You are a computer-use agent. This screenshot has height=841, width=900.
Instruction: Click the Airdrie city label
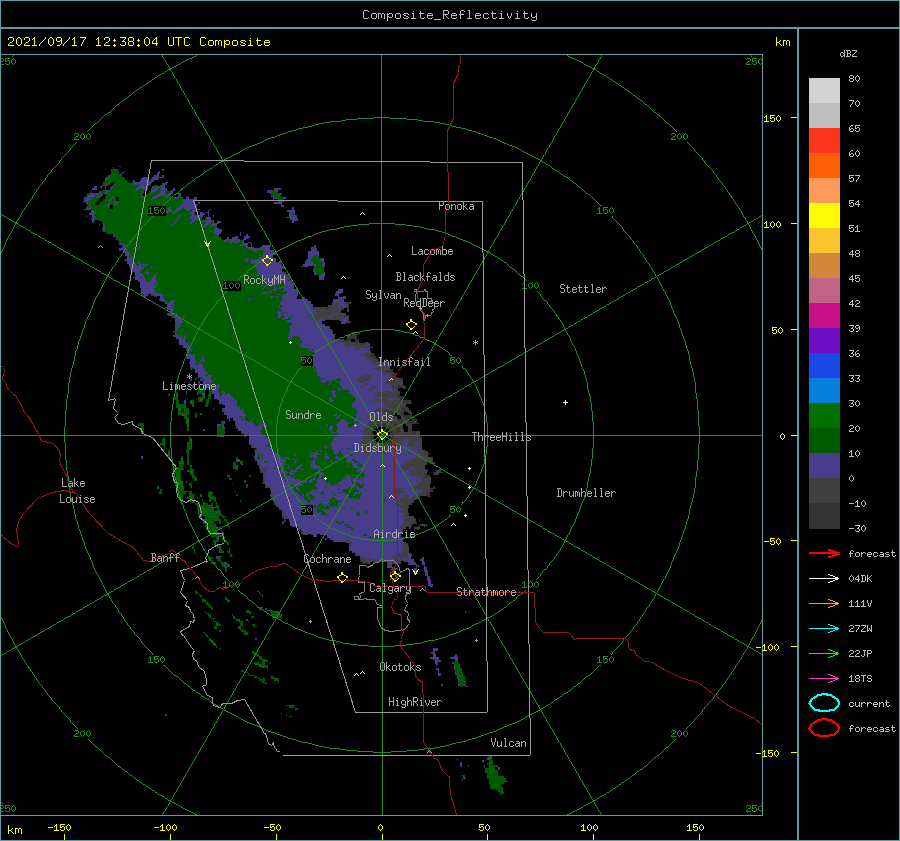point(394,534)
